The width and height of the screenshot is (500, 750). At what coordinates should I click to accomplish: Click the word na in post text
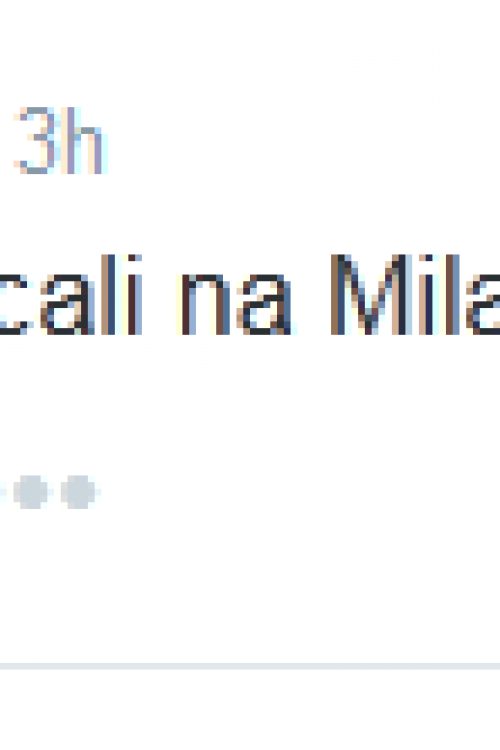pyautogui.click(x=236, y=304)
